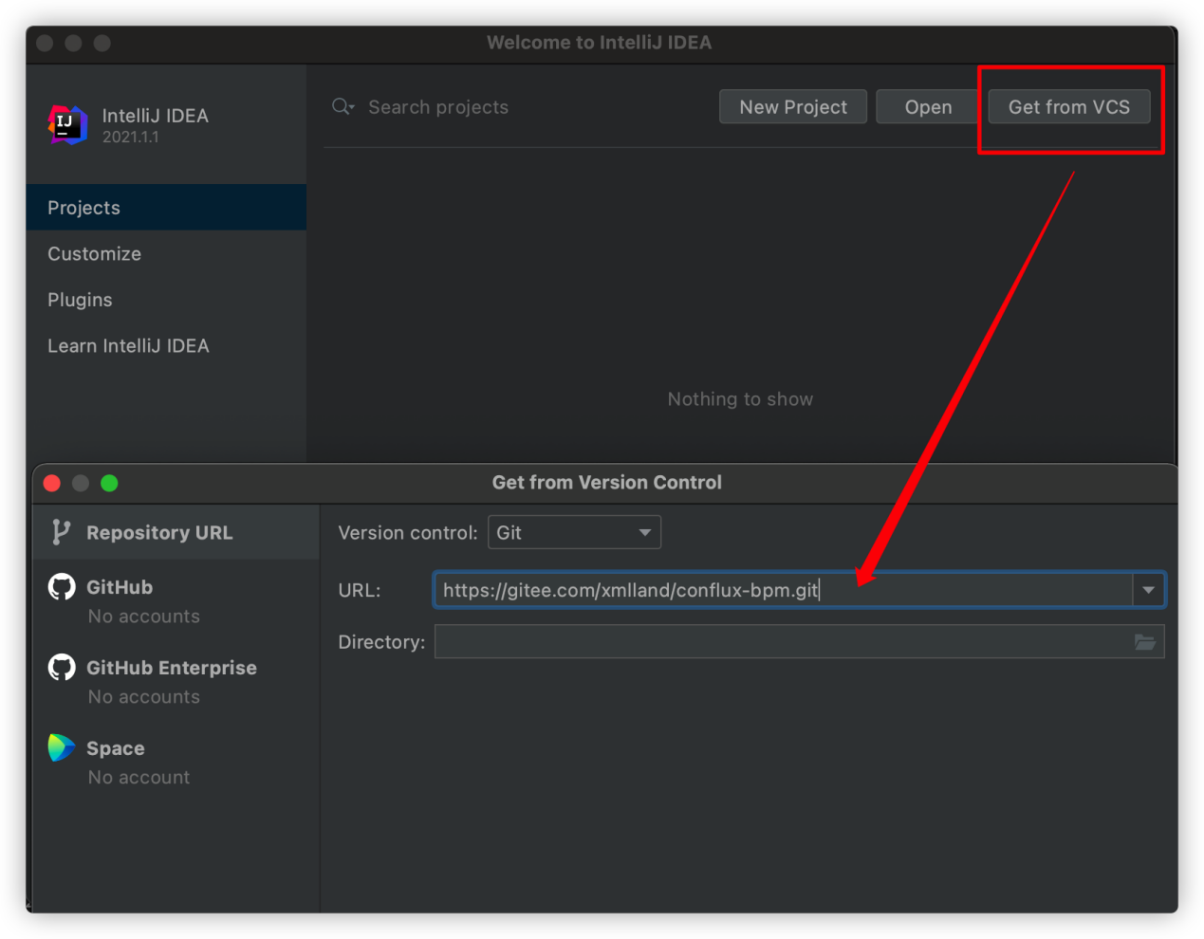1204x939 pixels.
Task: Click the 'URL:' label
Action: (360, 590)
